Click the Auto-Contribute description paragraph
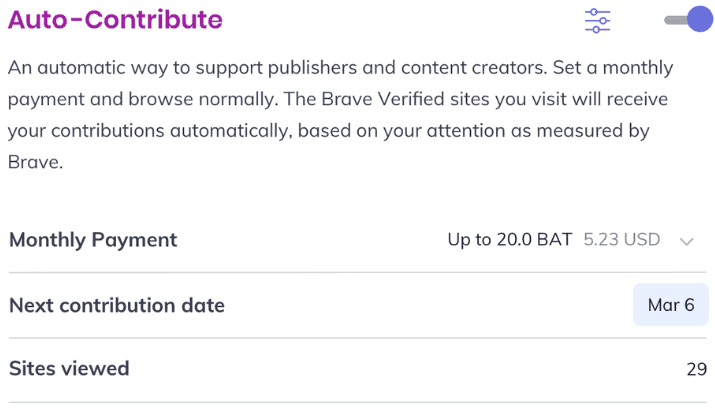Viewport: 715px width, 420px height. [x=341, y=114]
